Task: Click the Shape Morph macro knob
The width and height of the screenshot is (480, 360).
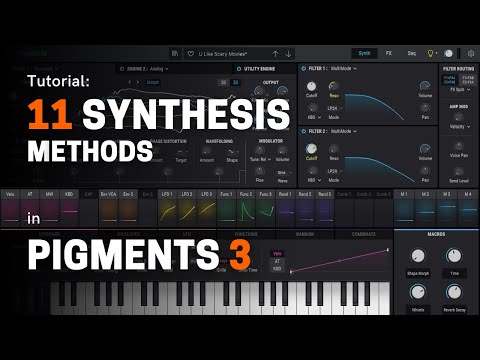Action: tap(418, 256)
